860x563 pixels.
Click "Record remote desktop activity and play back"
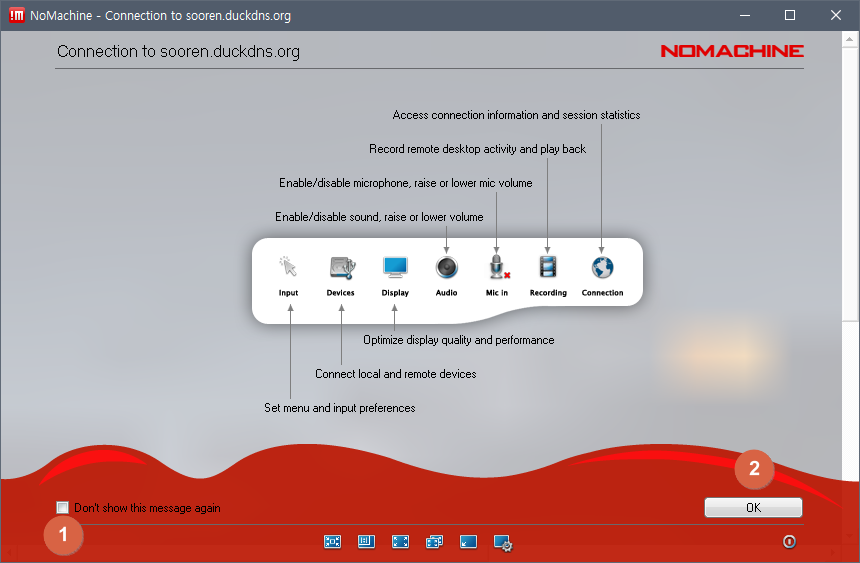[477, 149]
